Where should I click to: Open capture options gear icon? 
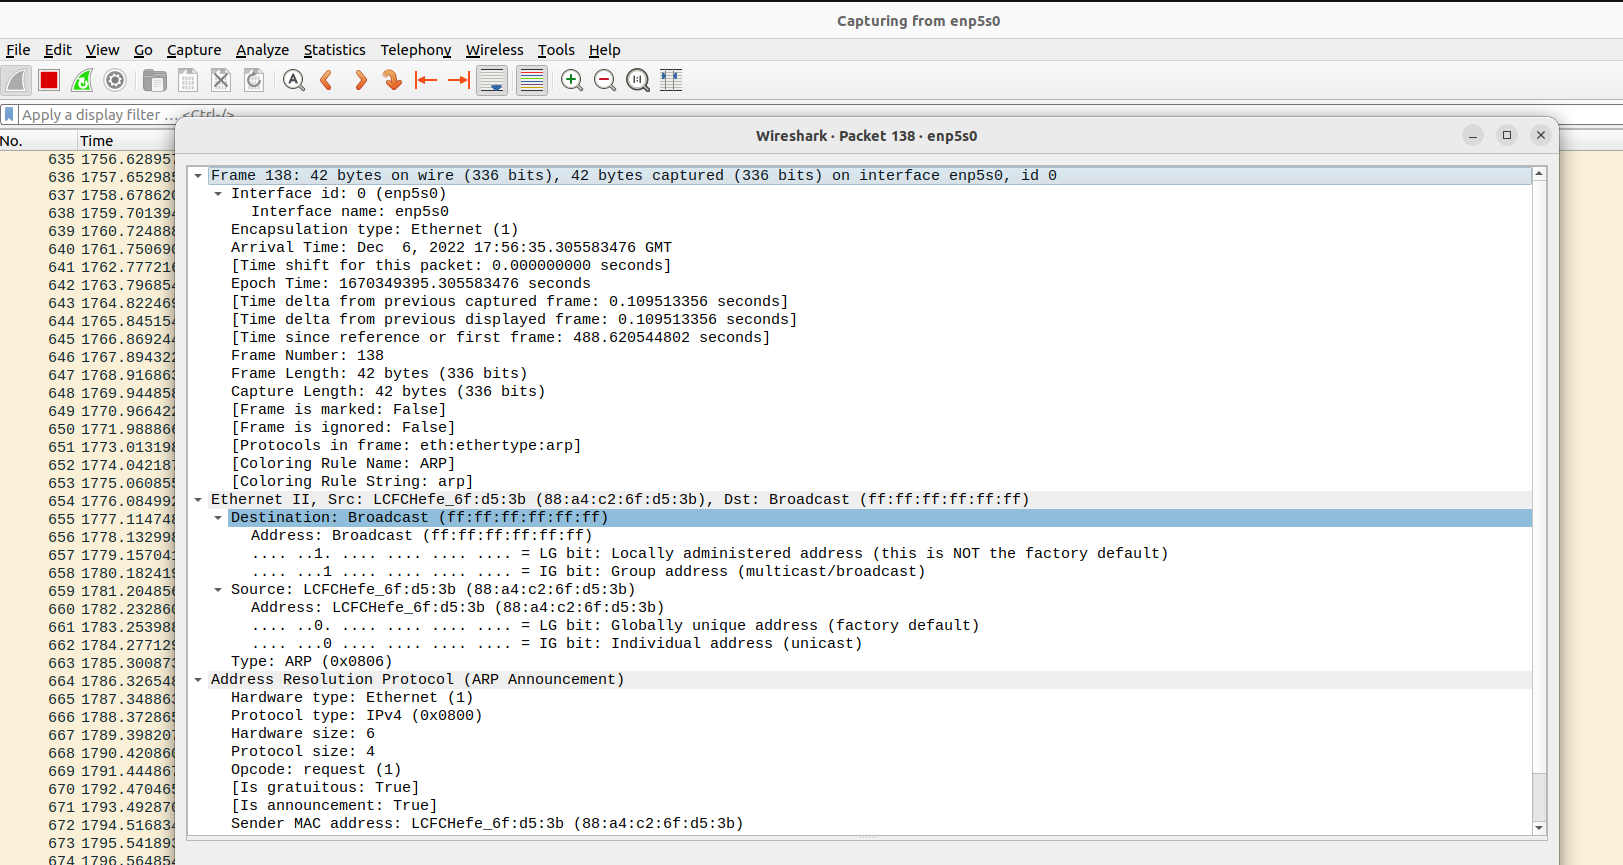[x=115, y=81]
